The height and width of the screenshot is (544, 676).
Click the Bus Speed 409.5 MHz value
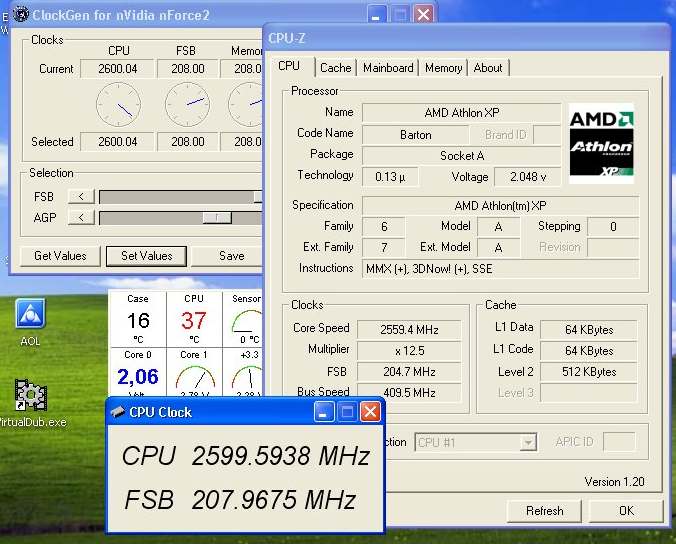pyautogui.click(x=409, y=392)
